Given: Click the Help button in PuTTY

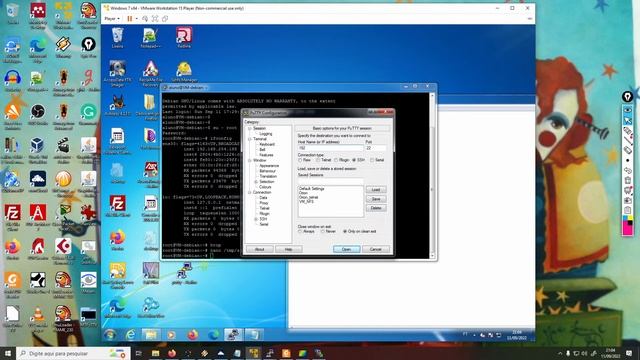Looking at the screenshot, I should (289, 249).
